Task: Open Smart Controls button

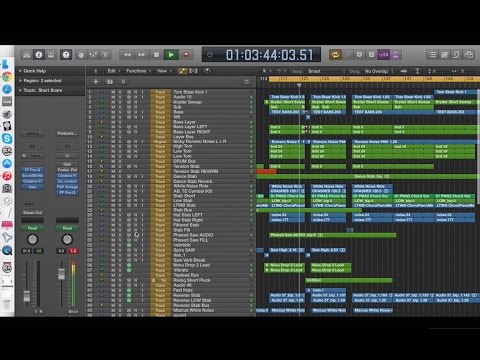Action: coord(81,55)
